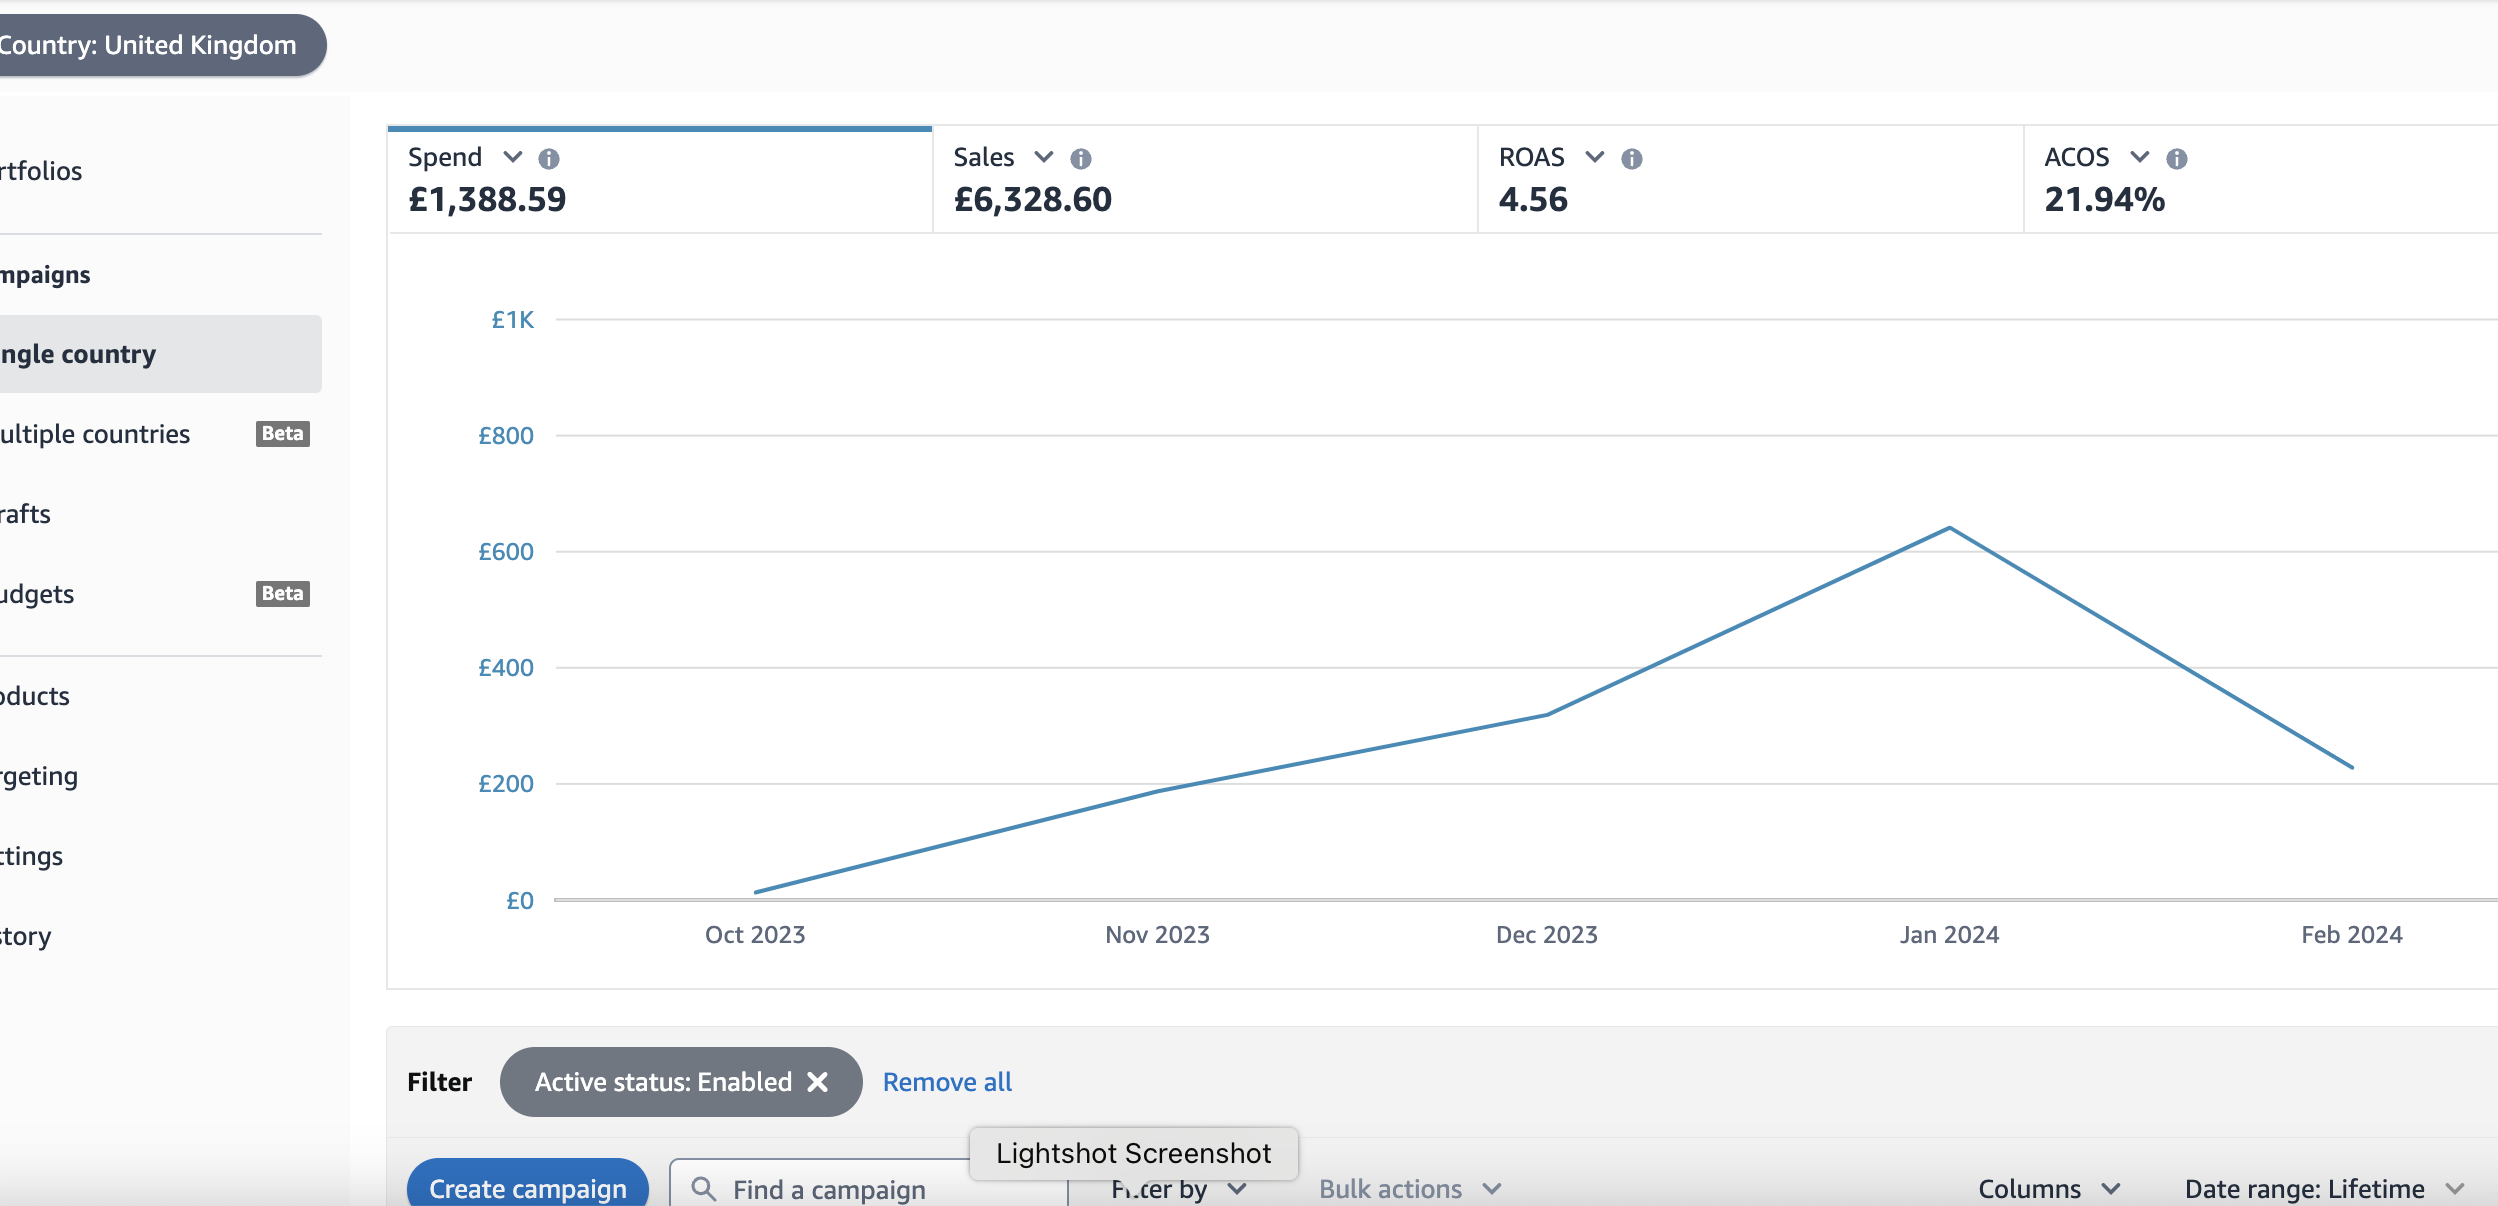
Task: Expand the Sales metric dropdown
Action: pos(1044,157)
